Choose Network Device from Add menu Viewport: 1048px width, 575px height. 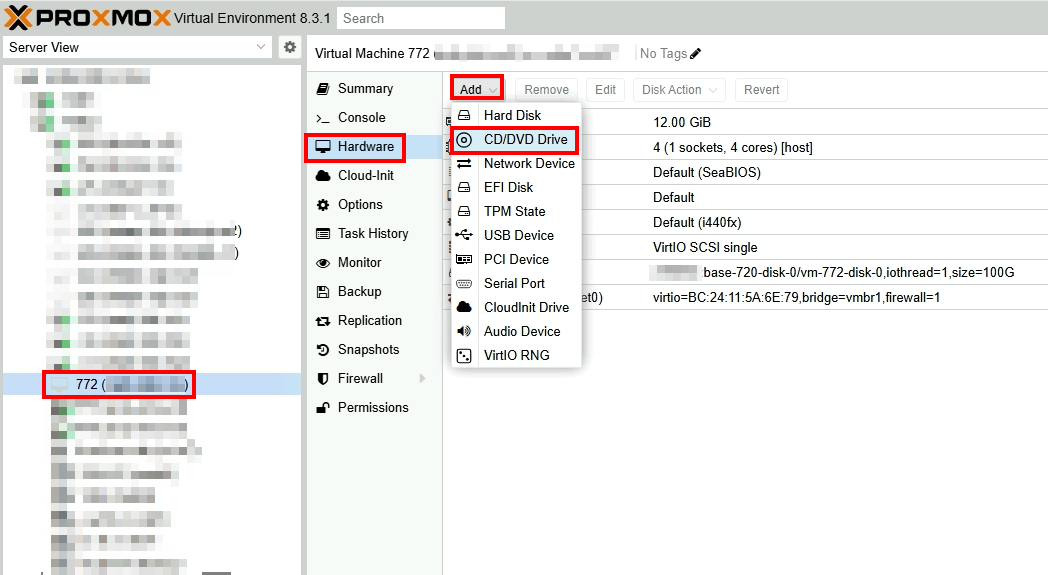pos(516,163)
